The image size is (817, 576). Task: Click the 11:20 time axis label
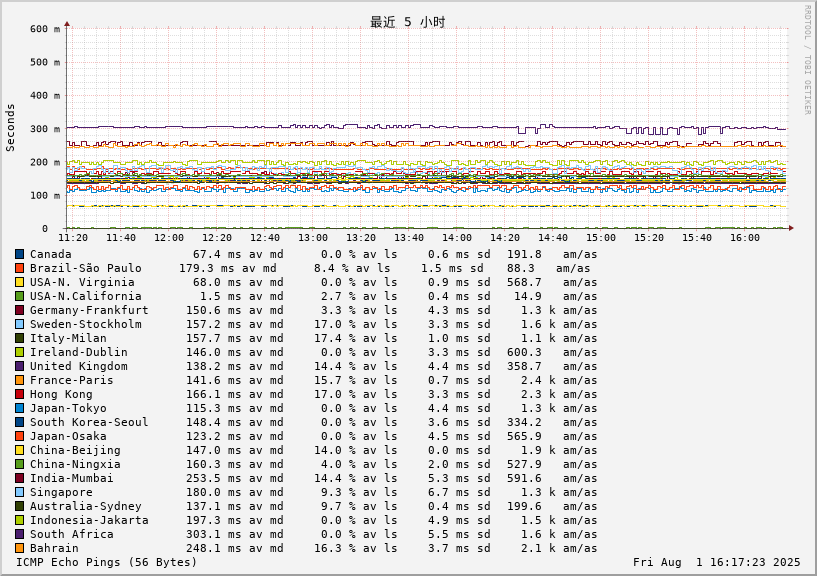click(x=73, y=238)
